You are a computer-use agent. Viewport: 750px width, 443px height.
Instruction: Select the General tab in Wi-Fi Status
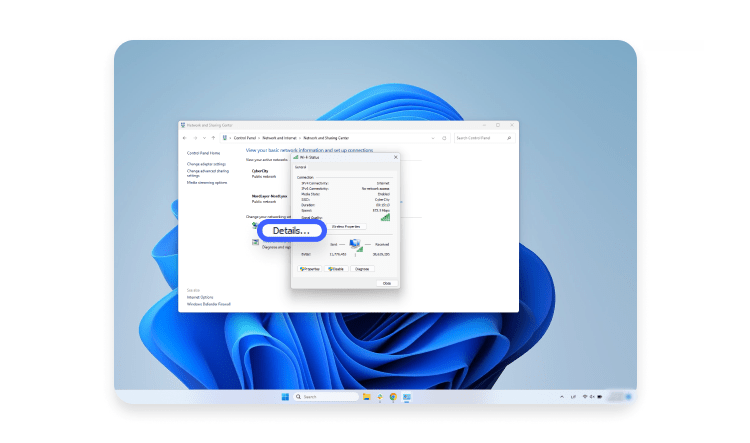[x=300, y=167]
